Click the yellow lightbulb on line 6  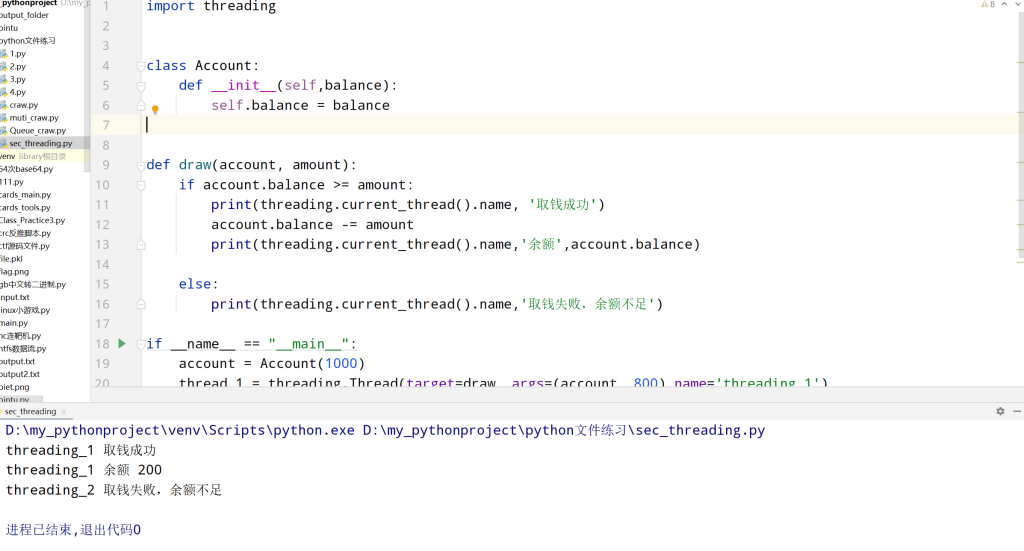pos(155,109)
